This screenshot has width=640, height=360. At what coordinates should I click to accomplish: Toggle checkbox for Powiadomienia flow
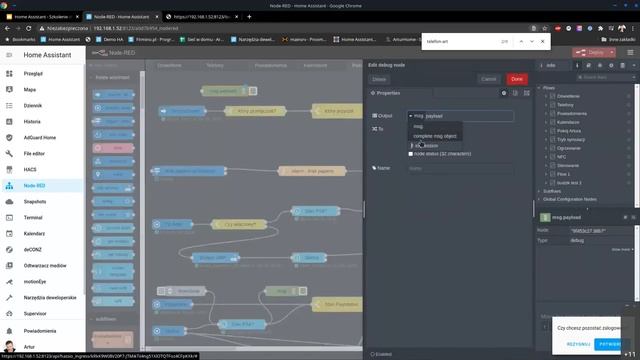(x=553, y=113)
